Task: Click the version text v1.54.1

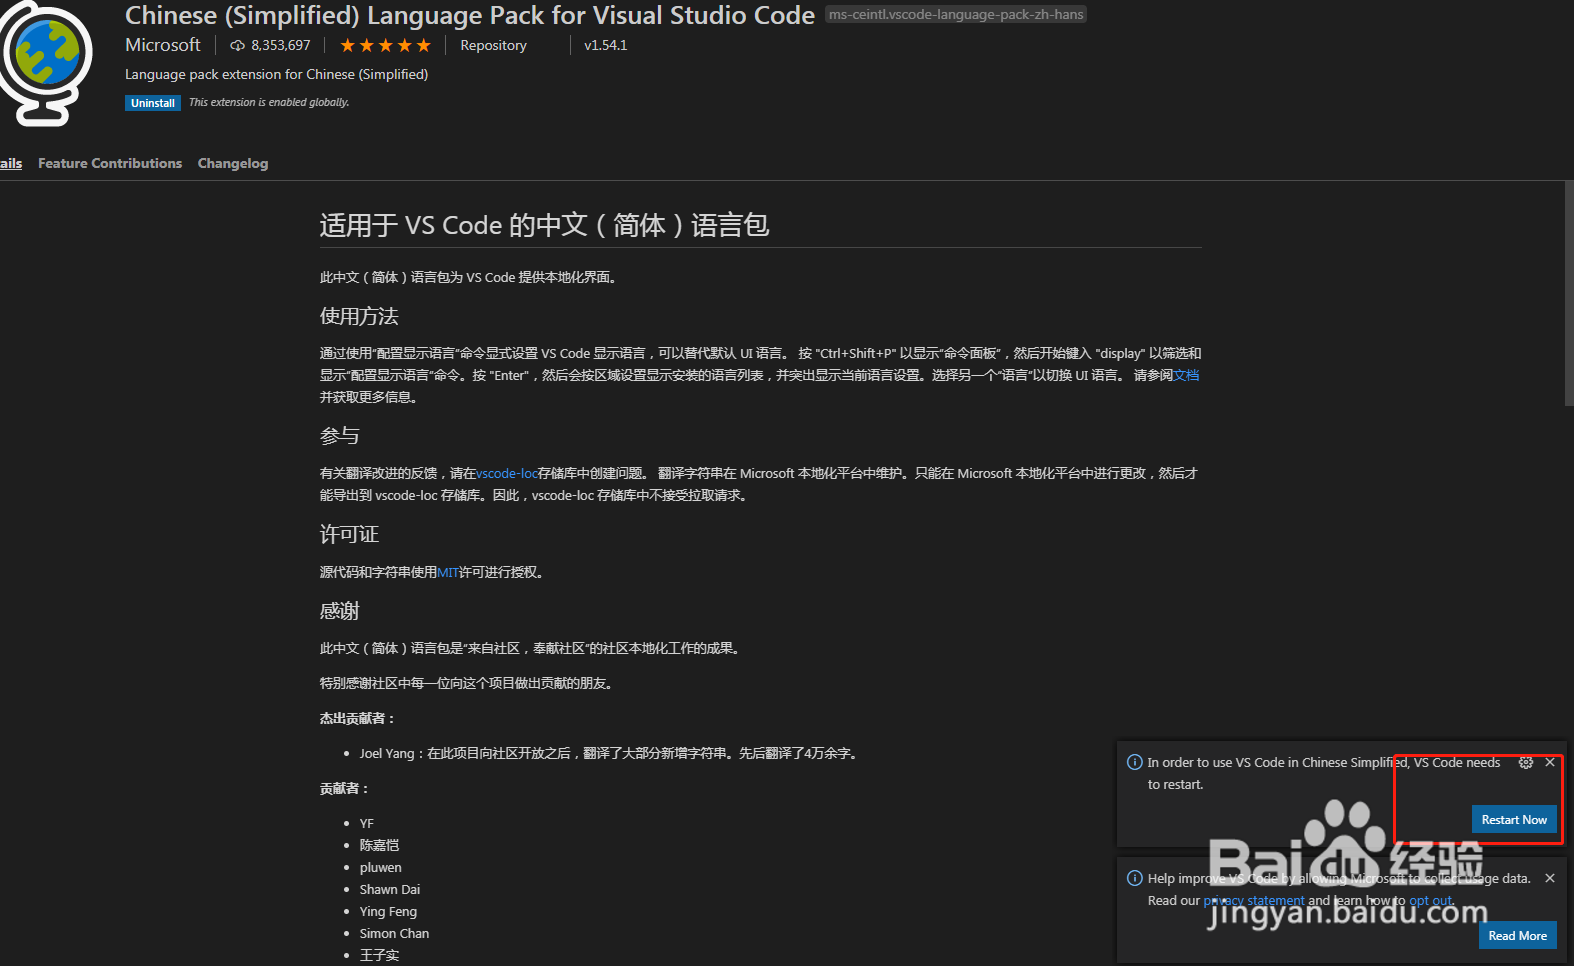Action: click(606, 45)
